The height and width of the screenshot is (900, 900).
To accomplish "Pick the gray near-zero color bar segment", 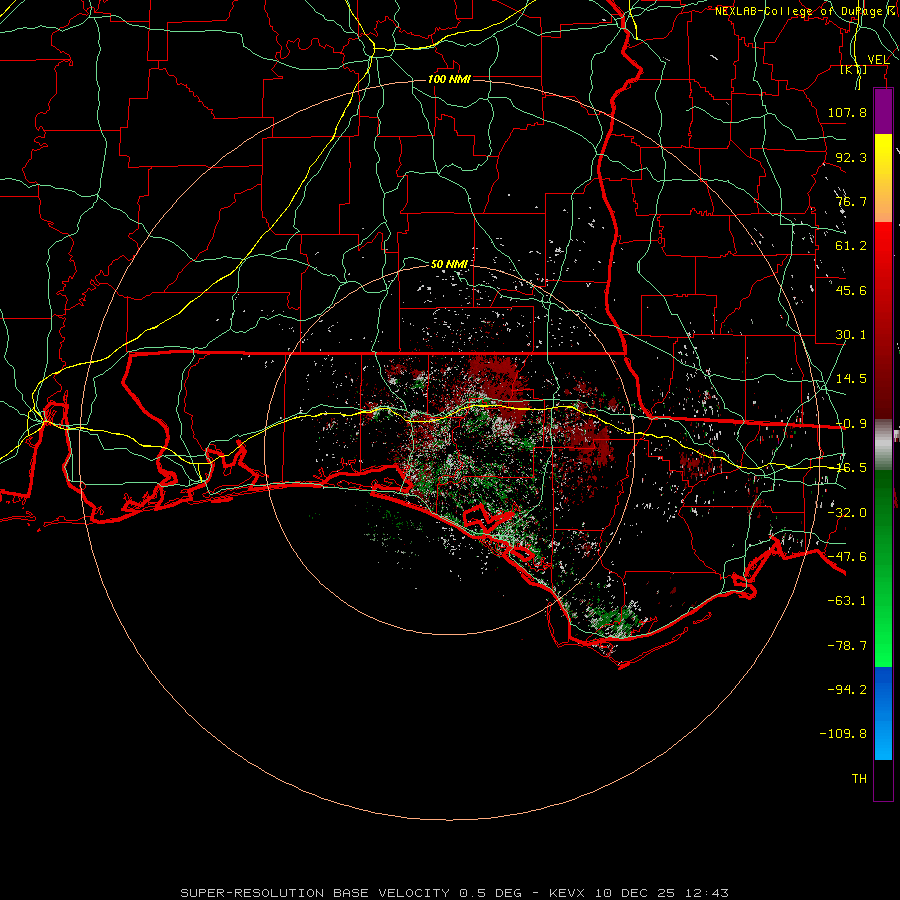I will (883, 445).
